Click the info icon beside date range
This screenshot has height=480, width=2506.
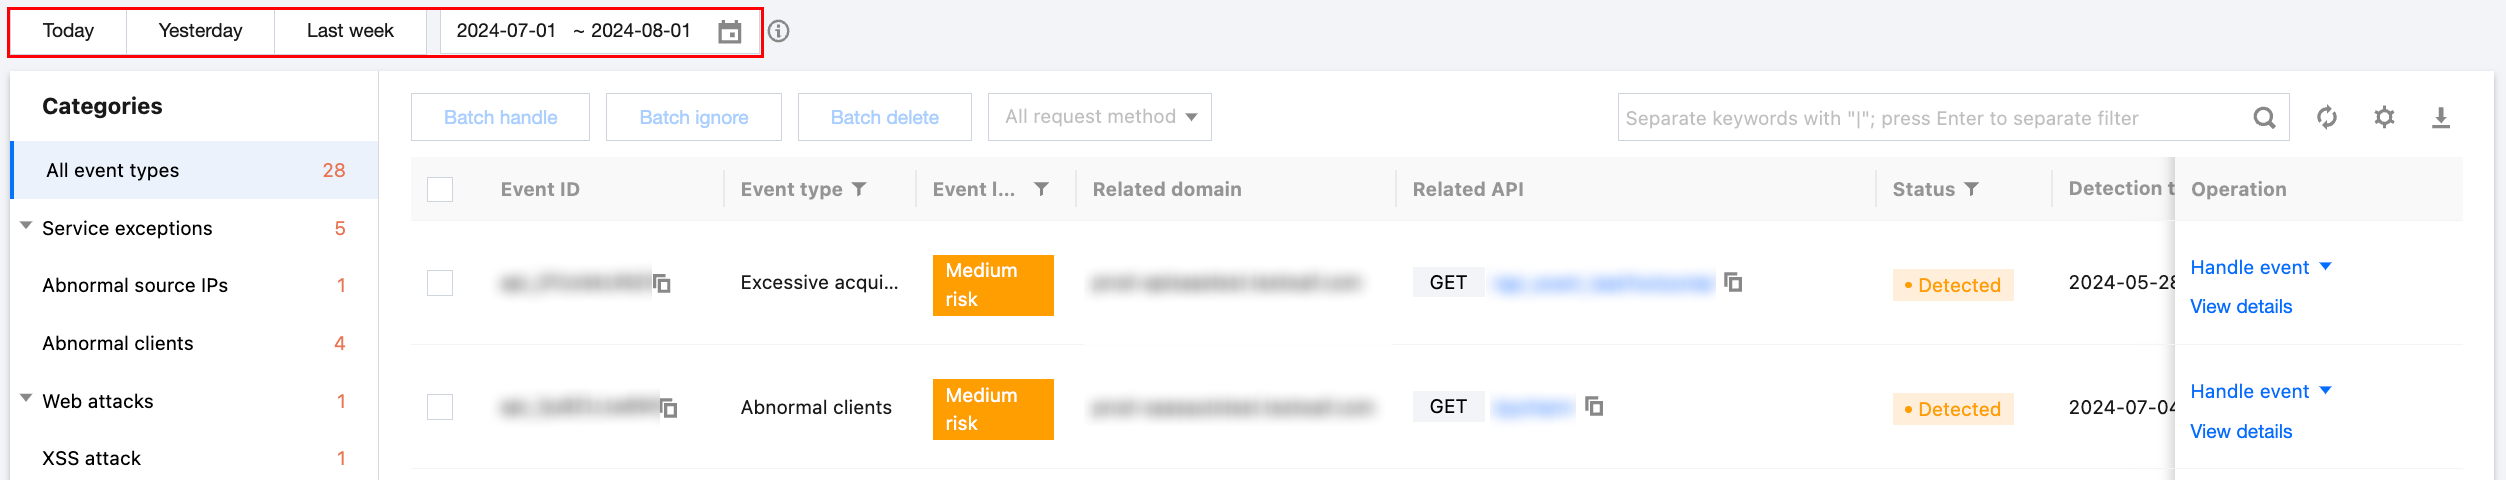tap(779, 32)
